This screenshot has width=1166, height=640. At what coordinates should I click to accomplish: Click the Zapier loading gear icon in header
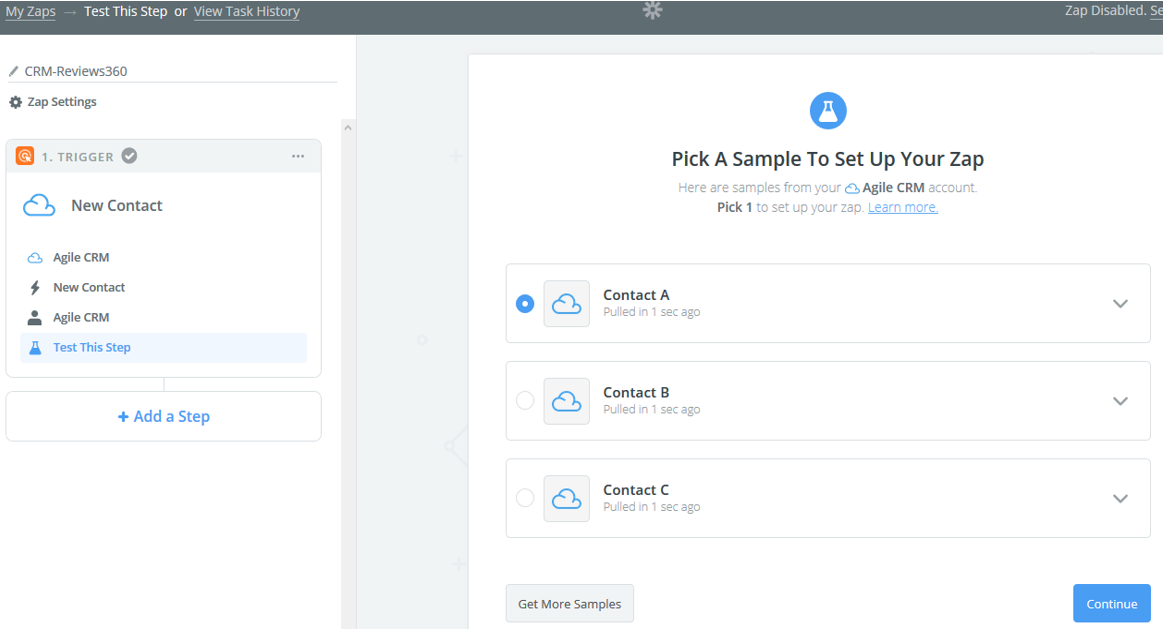coord(652,10)
